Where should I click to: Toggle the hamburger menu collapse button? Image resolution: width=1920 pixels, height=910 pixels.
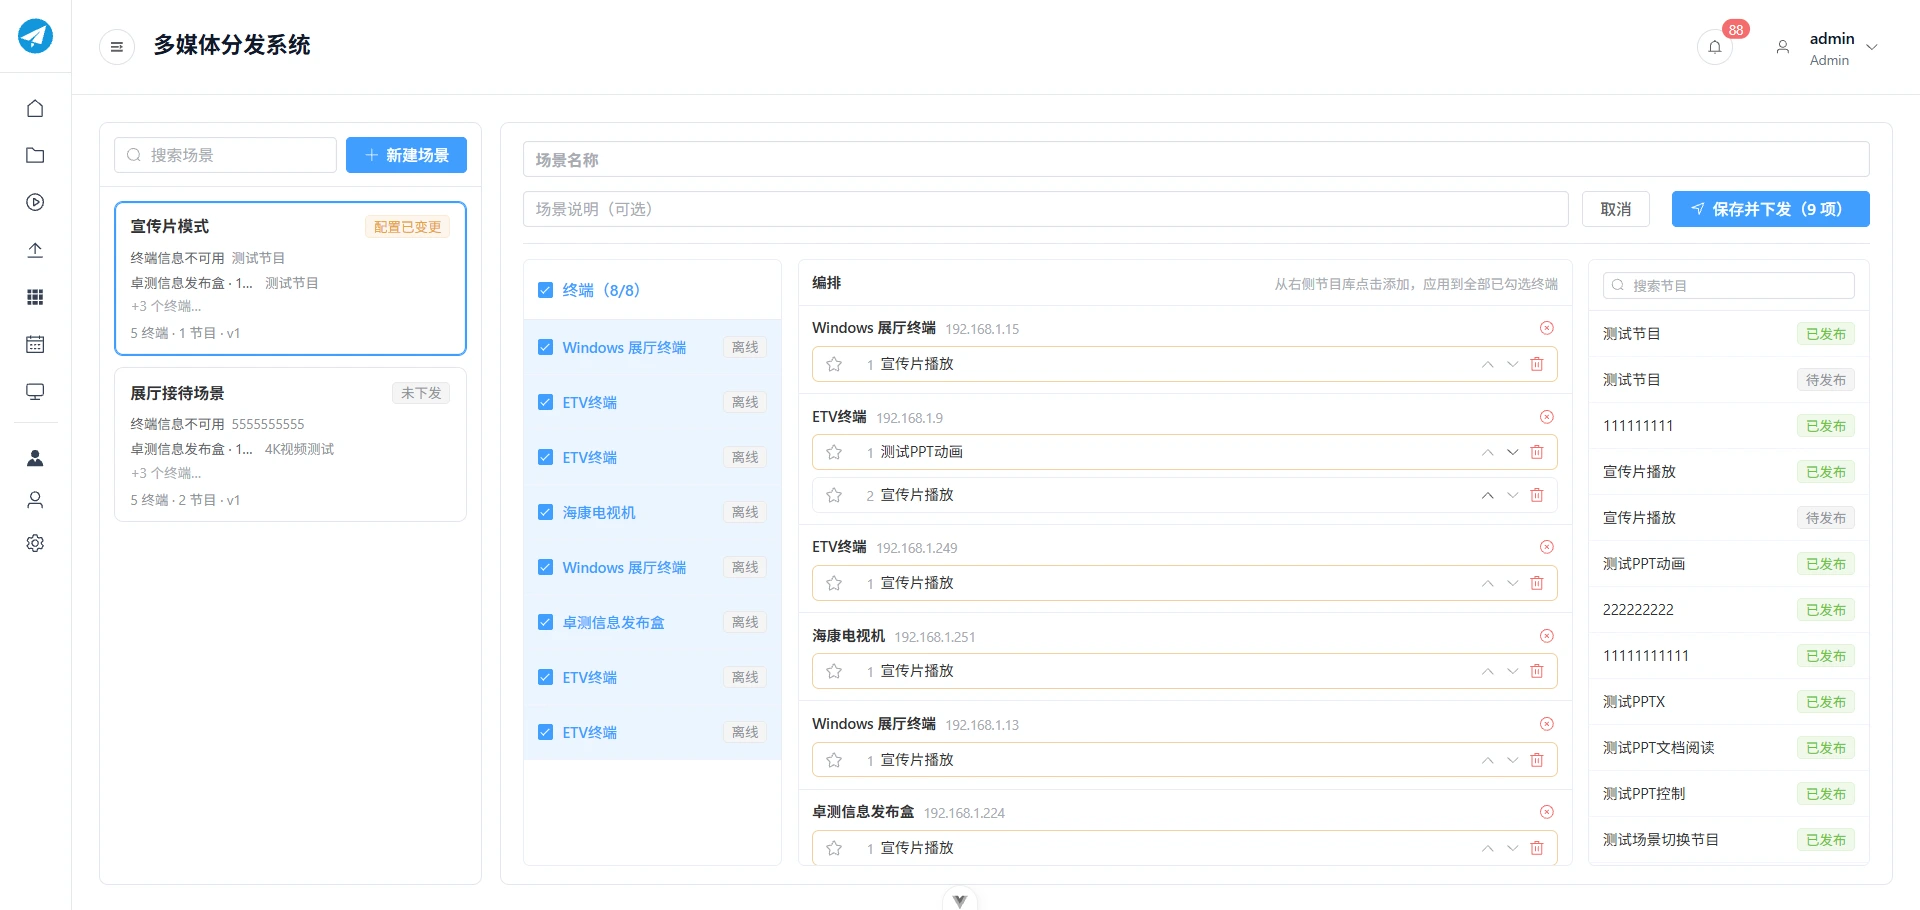117,46
